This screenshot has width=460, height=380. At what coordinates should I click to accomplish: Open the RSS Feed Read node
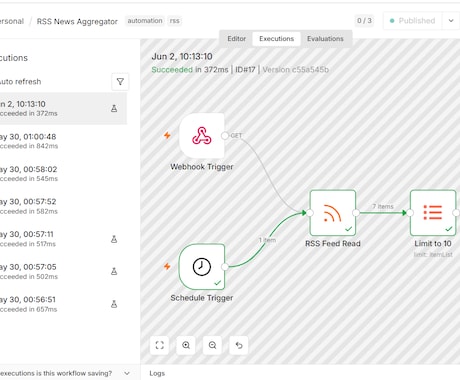coord(333,213)
